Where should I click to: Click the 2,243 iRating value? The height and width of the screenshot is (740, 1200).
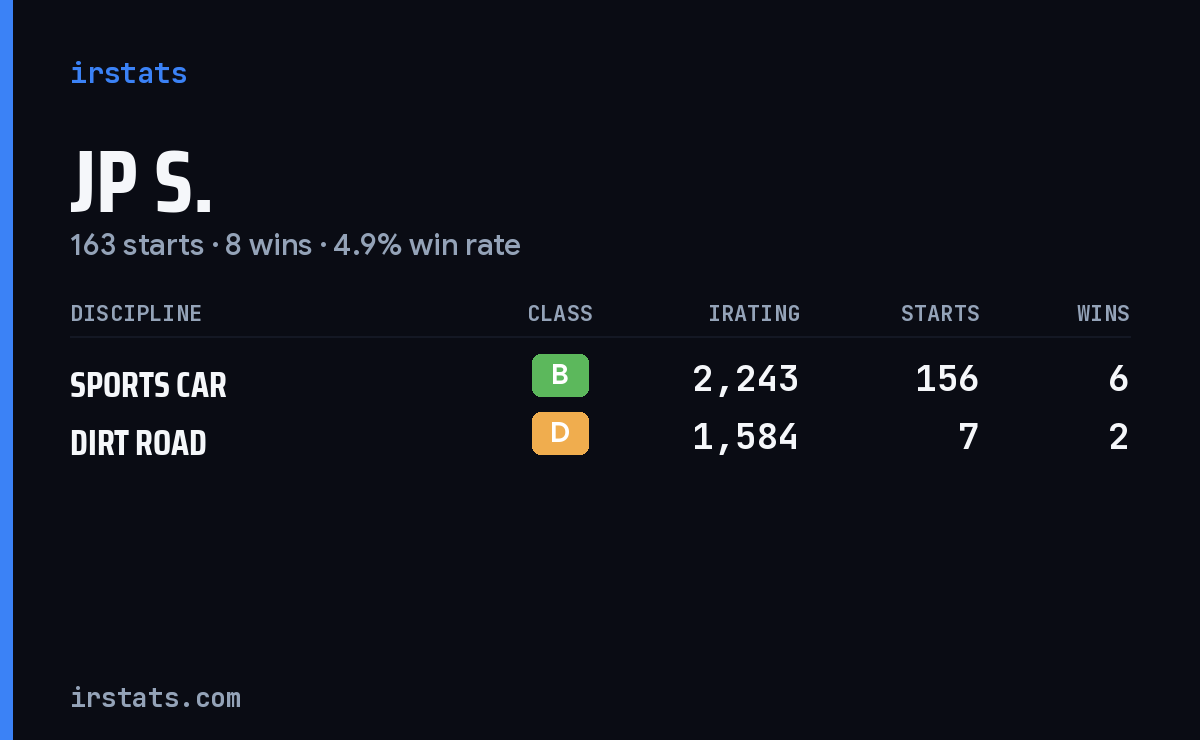point(746,379)
